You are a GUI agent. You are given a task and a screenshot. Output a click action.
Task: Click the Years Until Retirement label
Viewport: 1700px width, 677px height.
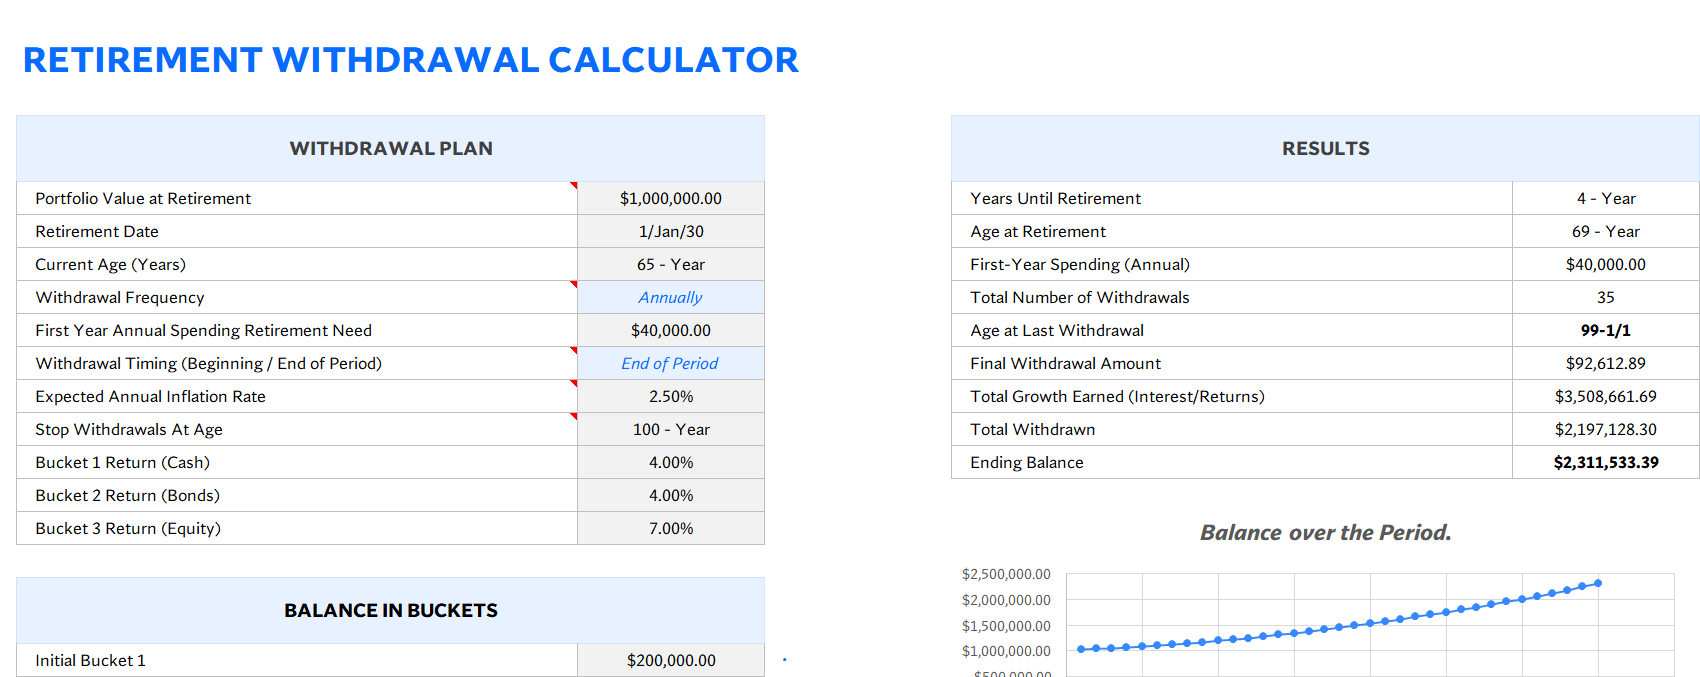coord(1055,198)
